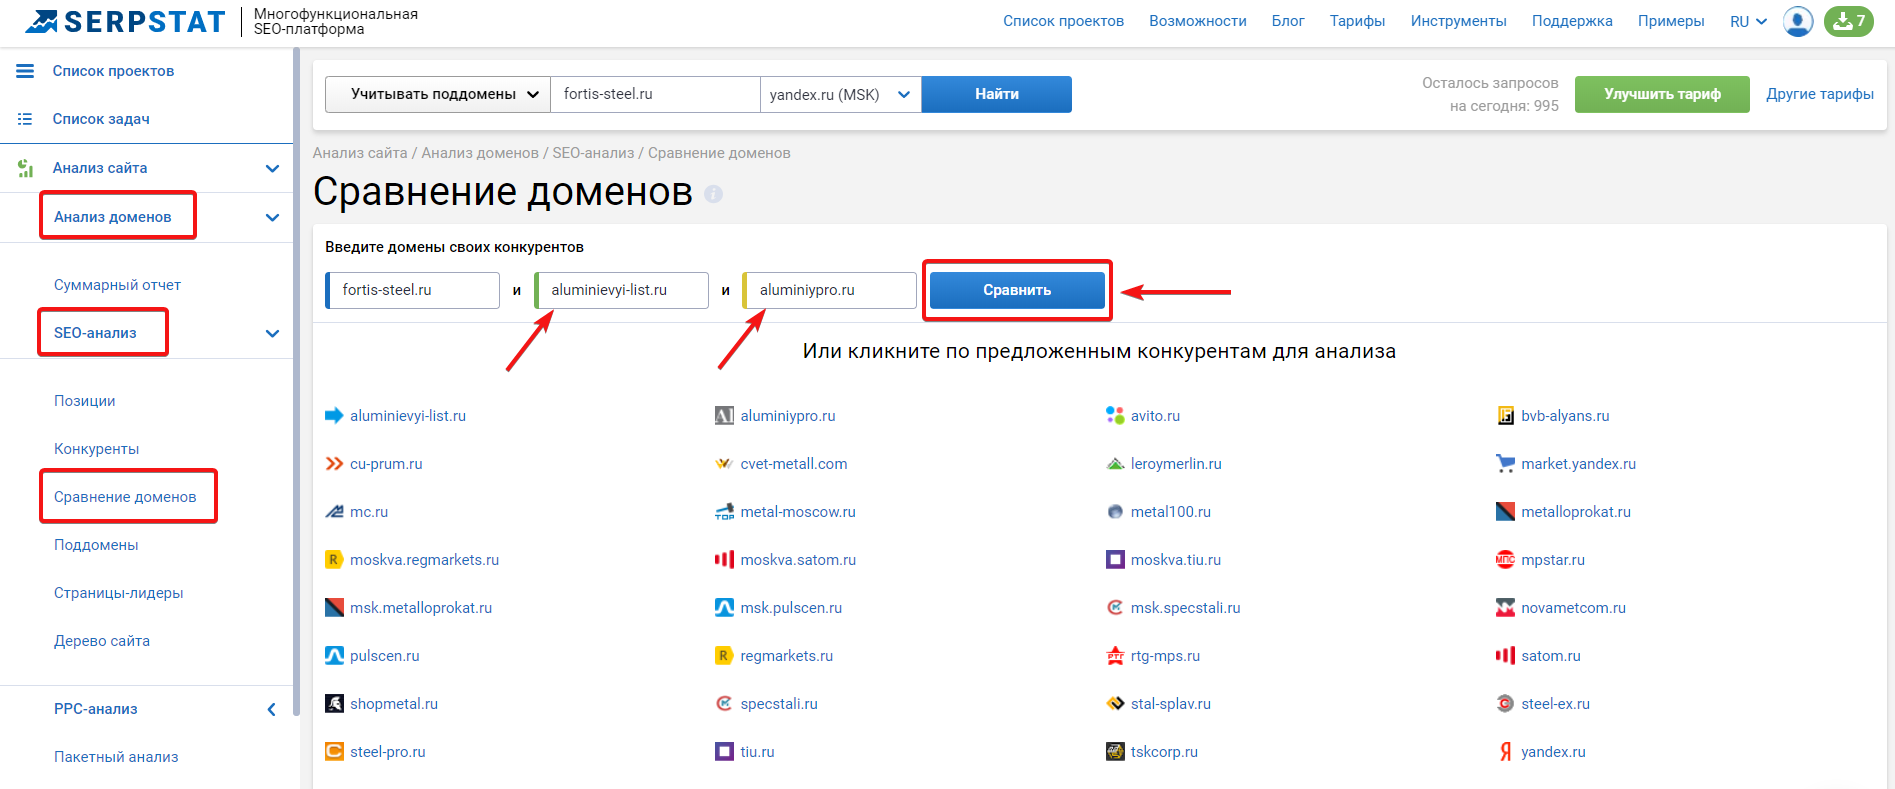Open Возможности in the top navigation
Image resolution: width=1895 pixels, height=789 pixels.
(x=1198, y=21)
